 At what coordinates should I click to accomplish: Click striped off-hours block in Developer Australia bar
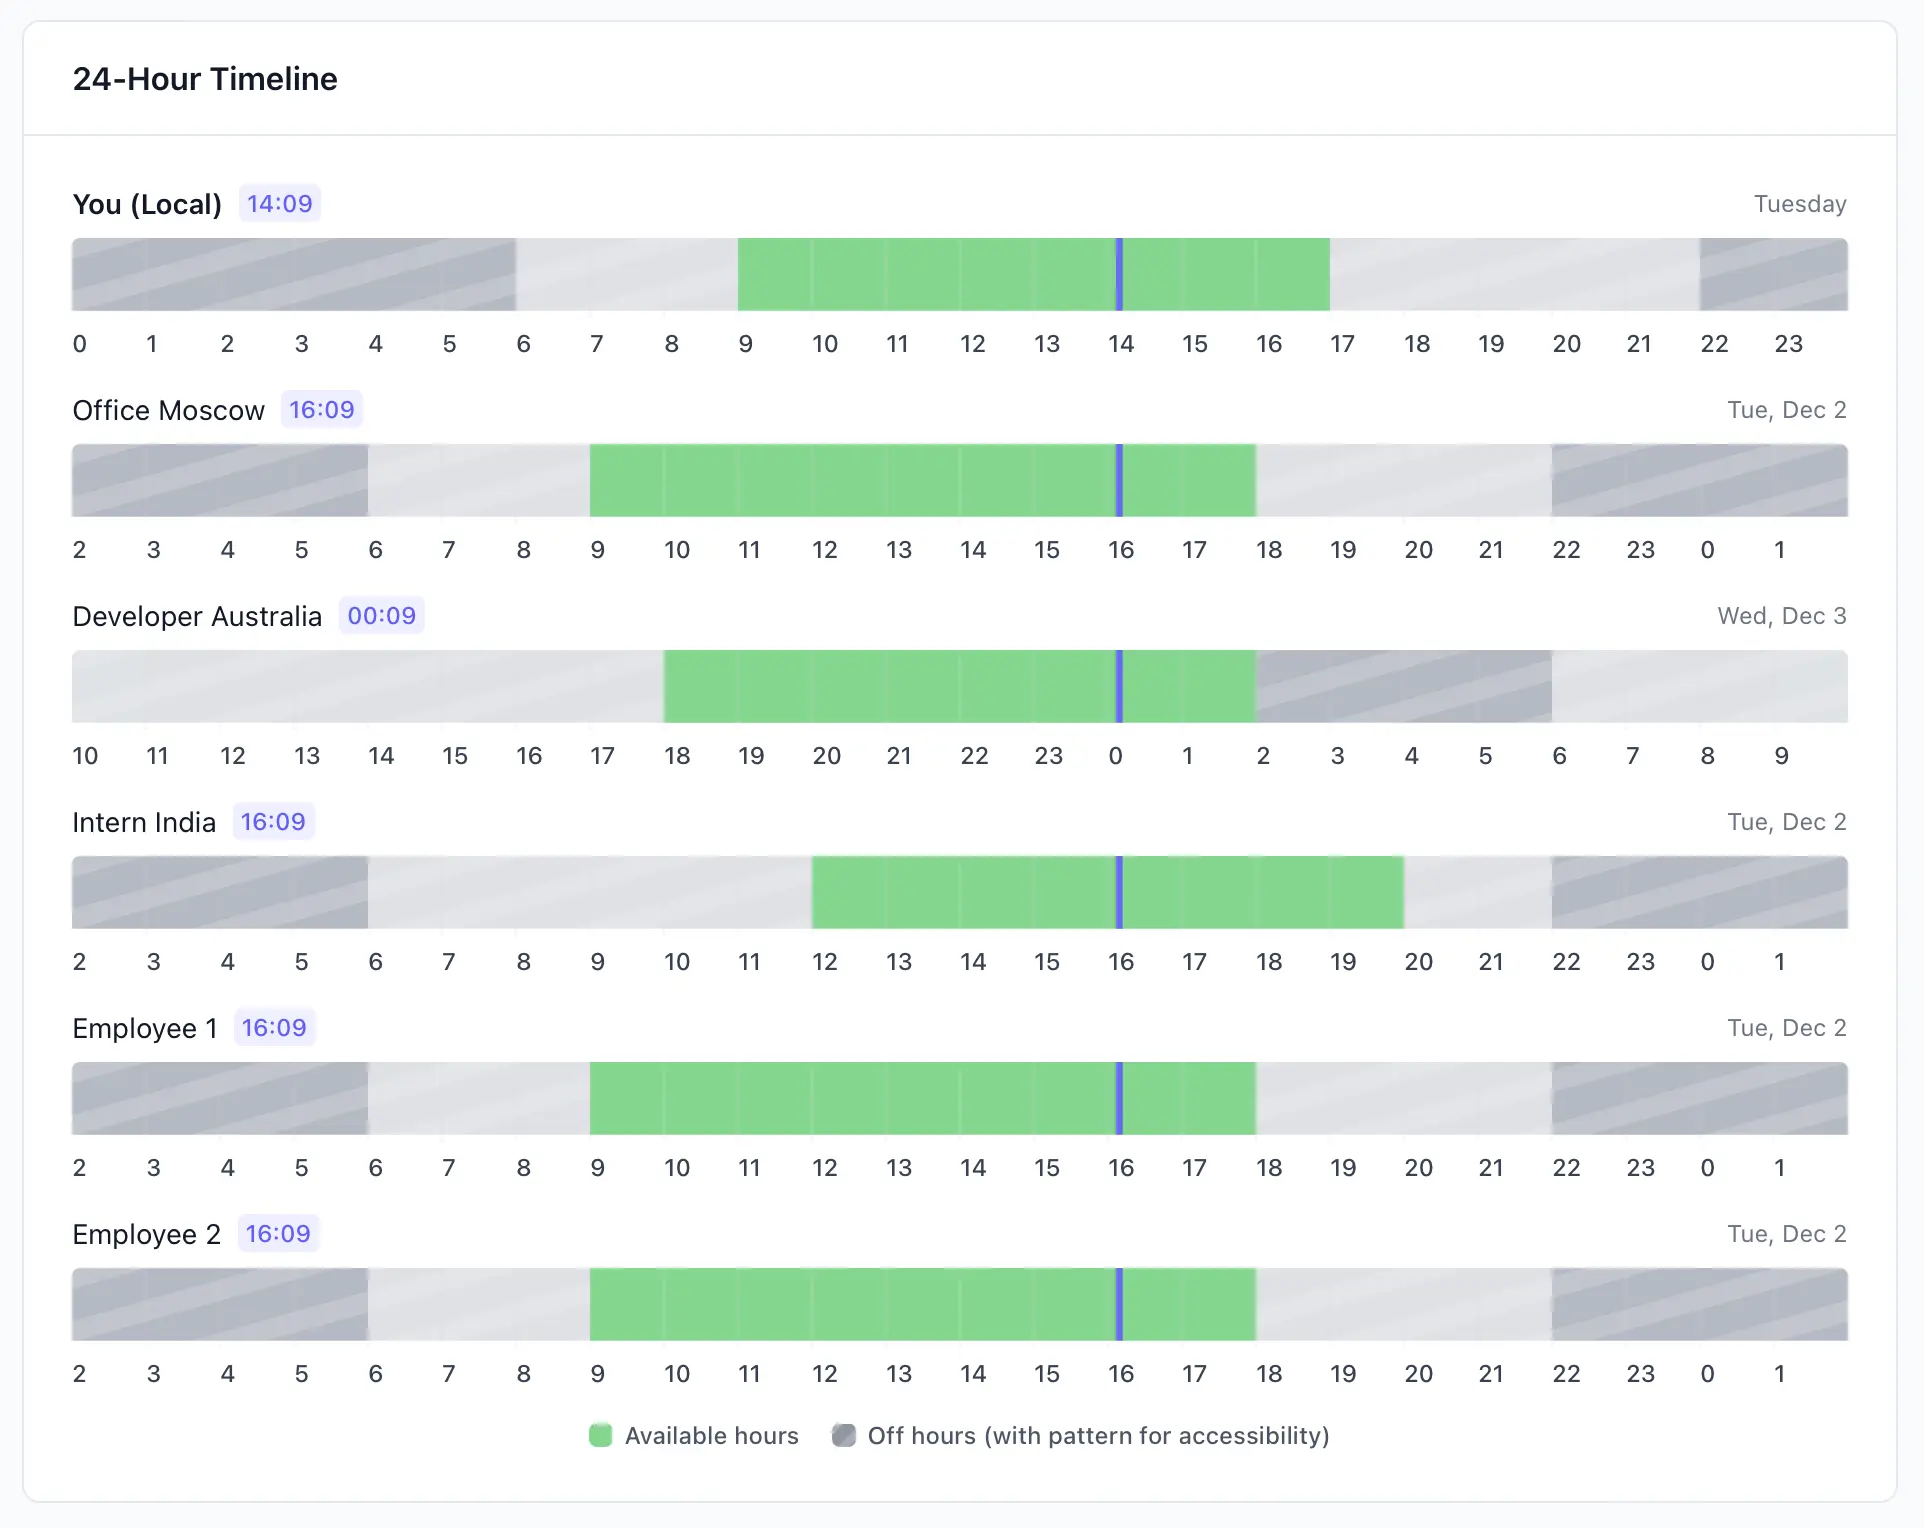click(1403, 686)
